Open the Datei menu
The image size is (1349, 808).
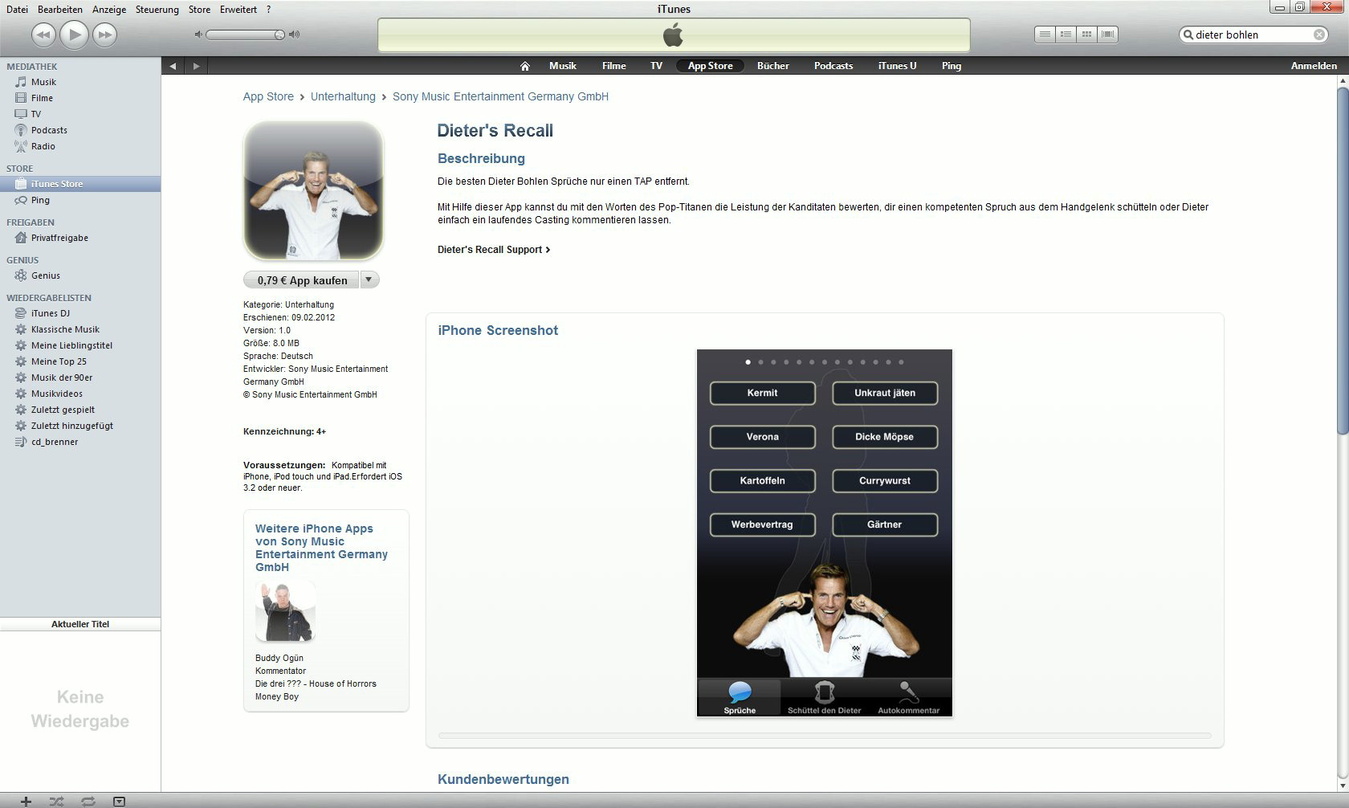17,9
